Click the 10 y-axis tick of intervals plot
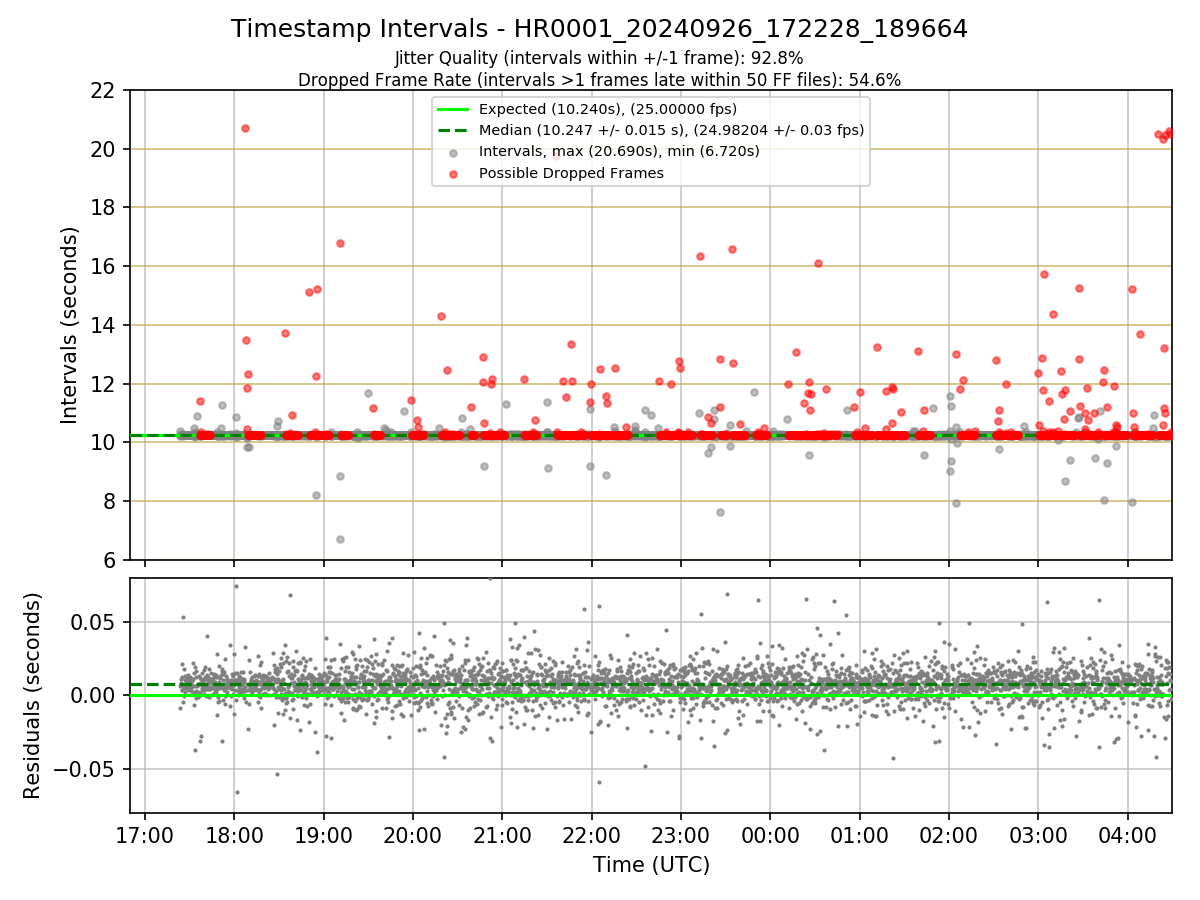This screenshot has height=900, width=1200. tap(104, 442)
